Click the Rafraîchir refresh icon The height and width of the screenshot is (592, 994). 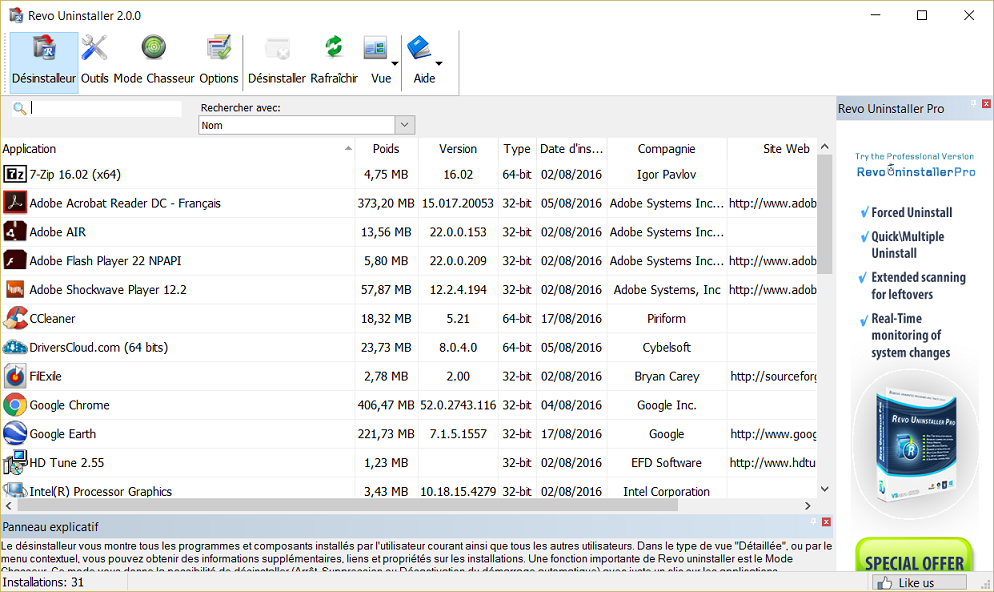pyautogui.click(x=334, y=48)
